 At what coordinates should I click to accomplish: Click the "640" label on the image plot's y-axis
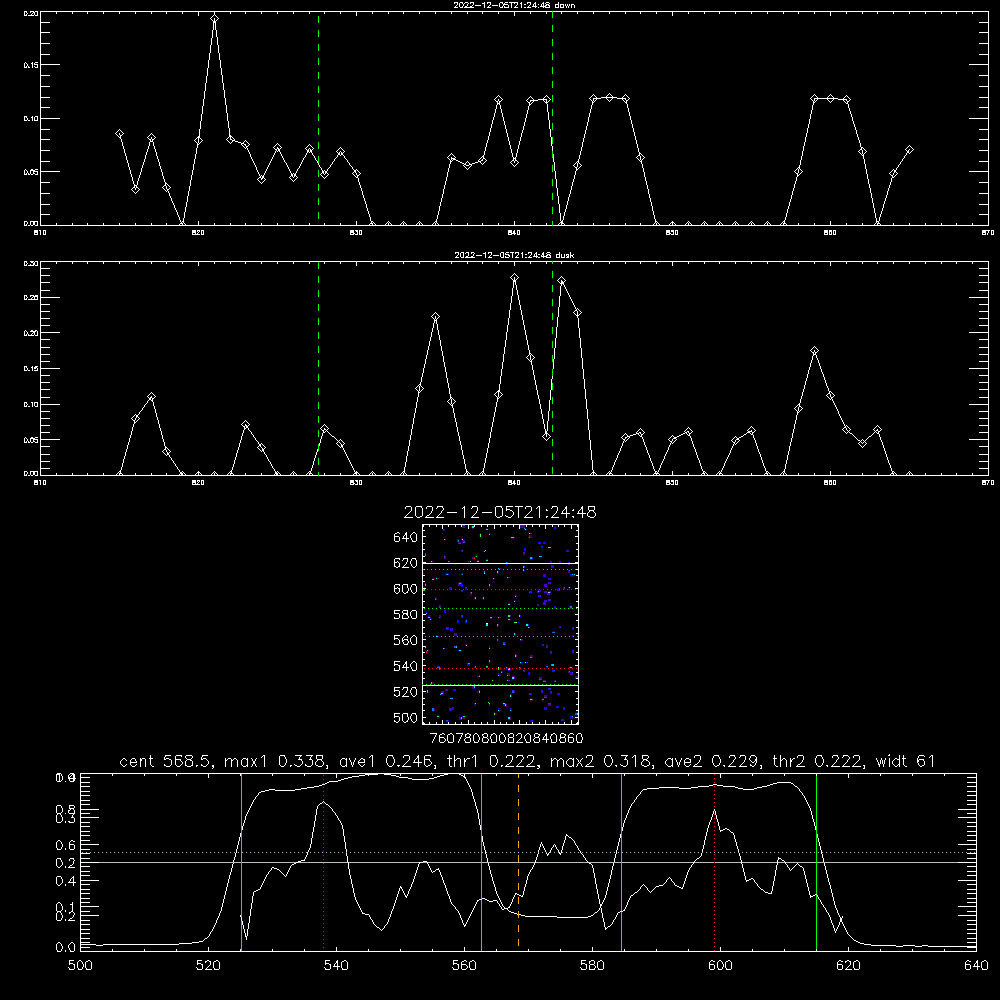[406, 538]
